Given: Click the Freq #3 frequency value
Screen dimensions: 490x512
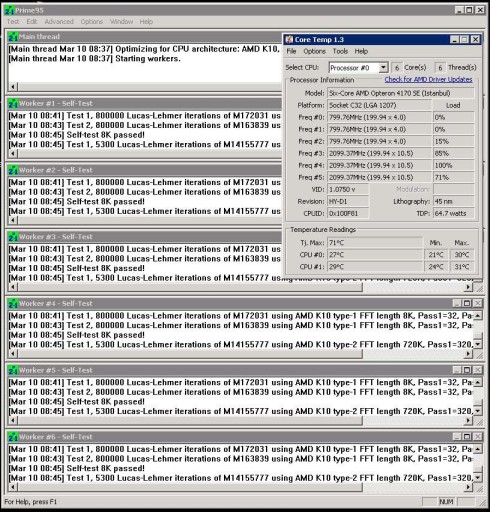Looking at the screenshot, I should click(x=379, y=153).
